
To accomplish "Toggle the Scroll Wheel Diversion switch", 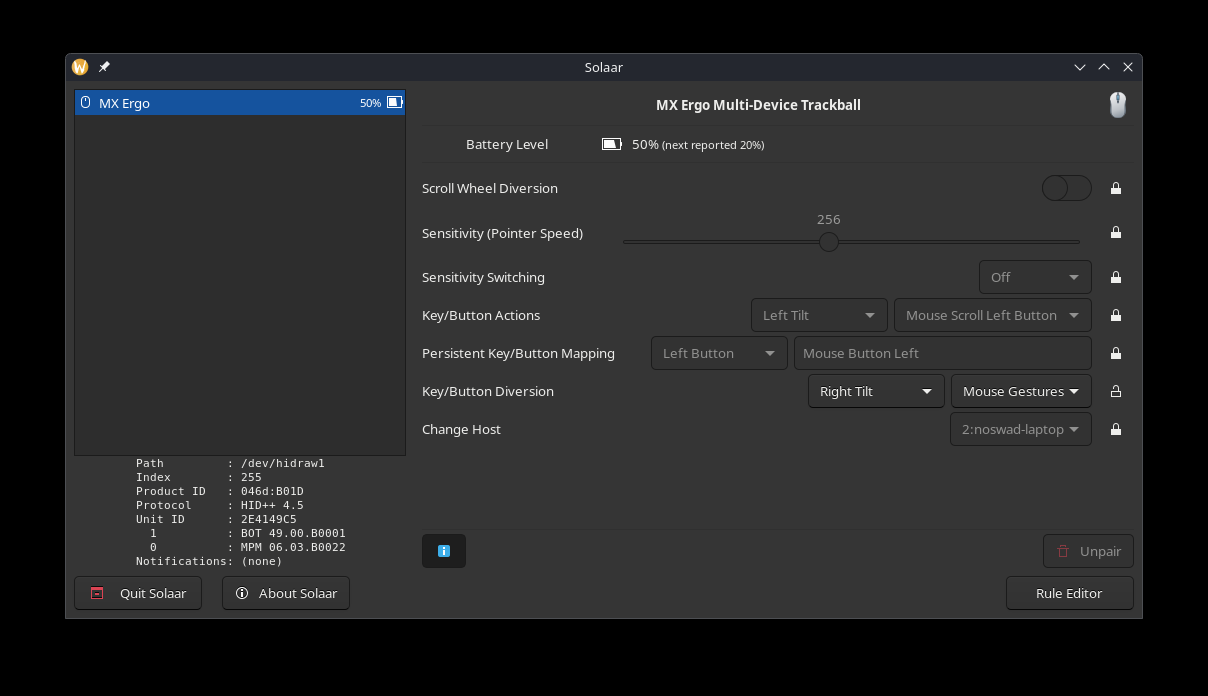I will 1066,188.
